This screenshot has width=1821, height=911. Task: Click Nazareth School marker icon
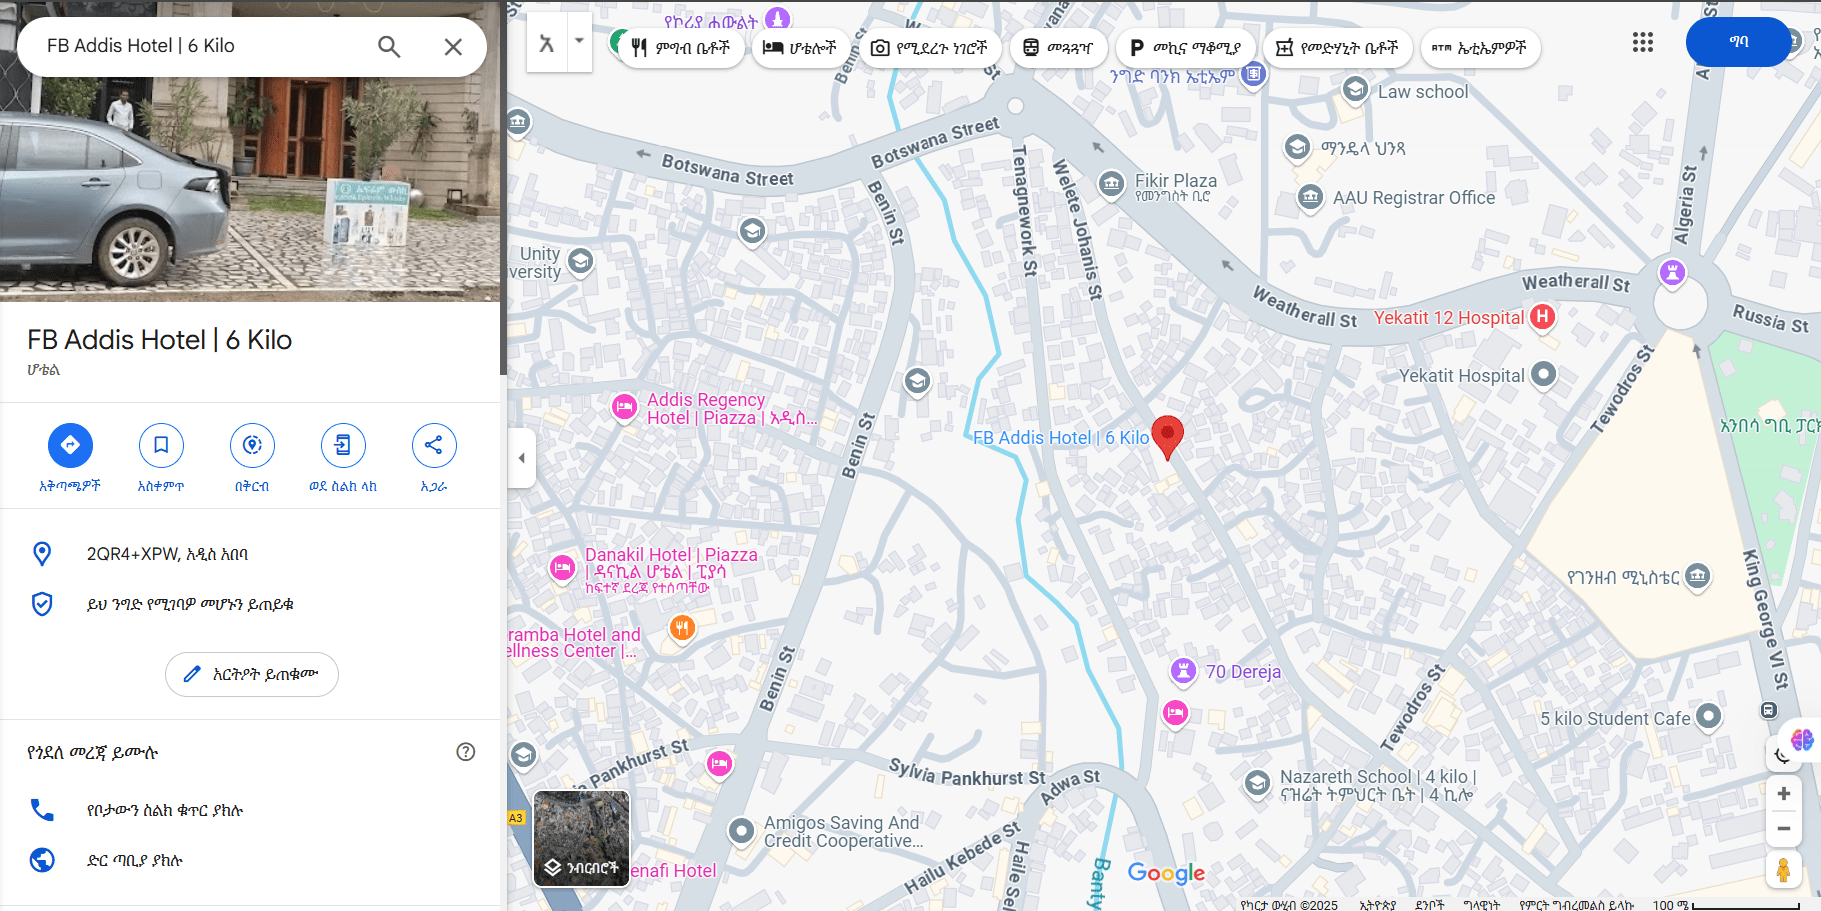click(1257, 783)
